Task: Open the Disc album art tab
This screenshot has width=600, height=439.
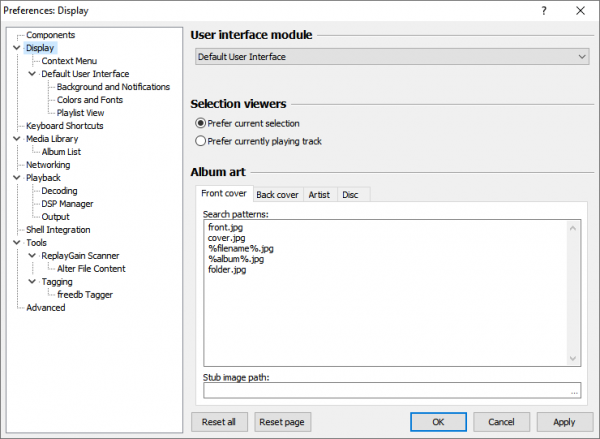Action: pos(350,194)
